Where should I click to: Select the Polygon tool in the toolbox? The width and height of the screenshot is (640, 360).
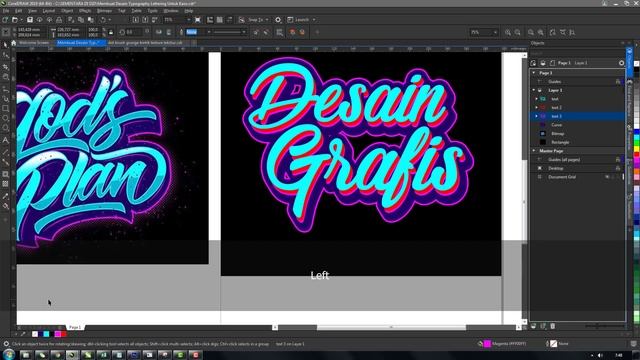click(5, 129)
